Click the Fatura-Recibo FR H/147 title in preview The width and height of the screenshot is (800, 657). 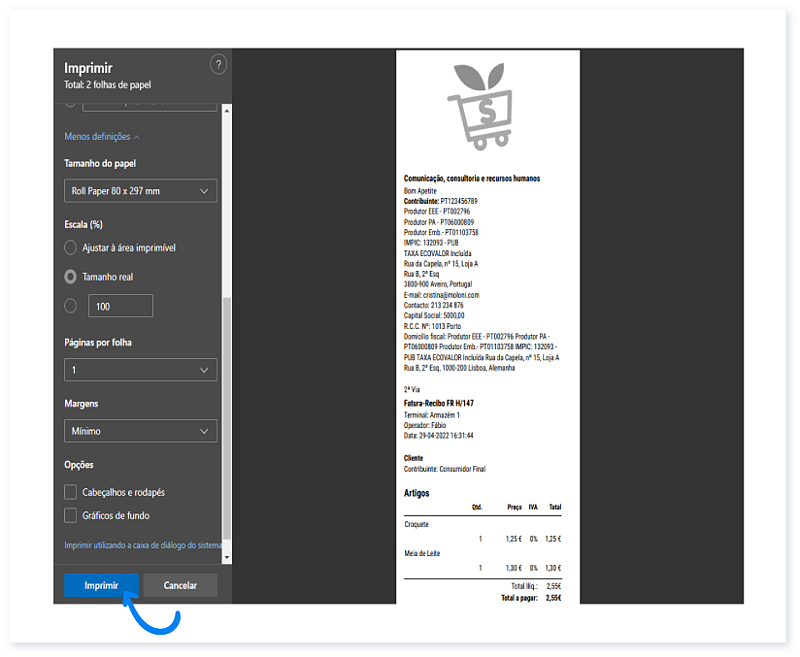[x=438, y=402]
